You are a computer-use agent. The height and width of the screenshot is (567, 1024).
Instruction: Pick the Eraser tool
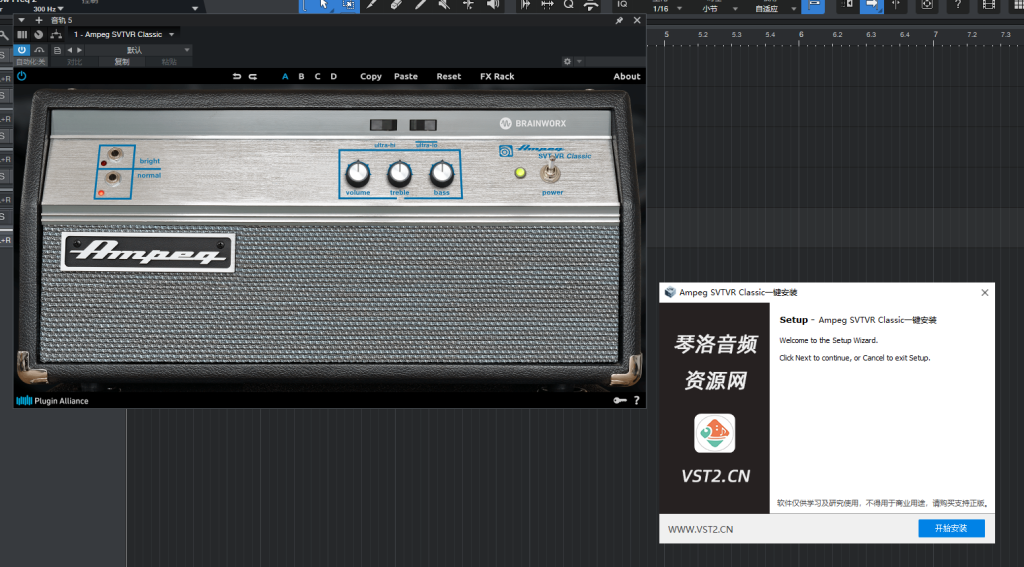tap(396, 5)
